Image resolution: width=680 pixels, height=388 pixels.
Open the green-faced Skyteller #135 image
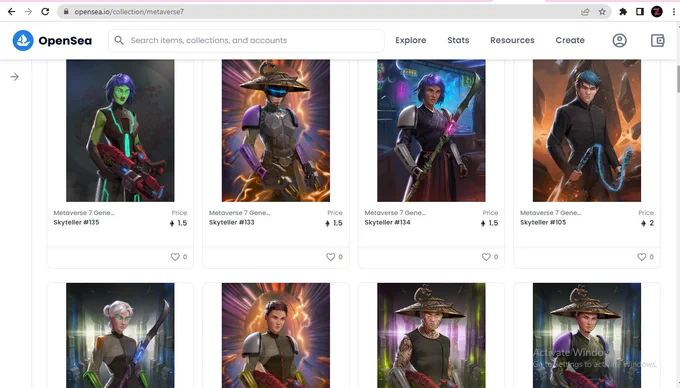120,130
